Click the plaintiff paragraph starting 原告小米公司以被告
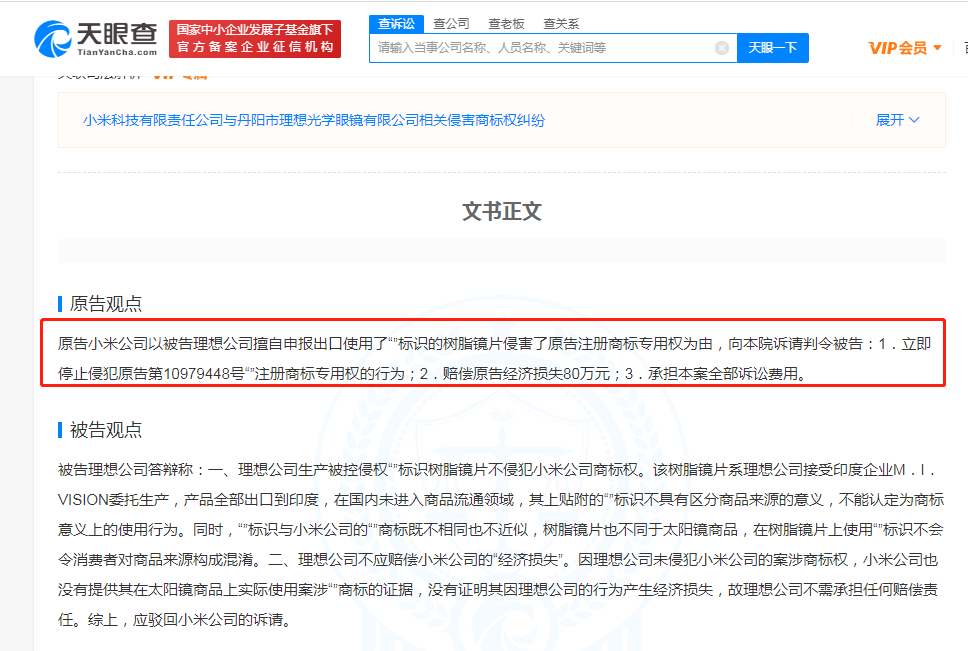Viewport: 968px width, 651px height. click(494, 359)
